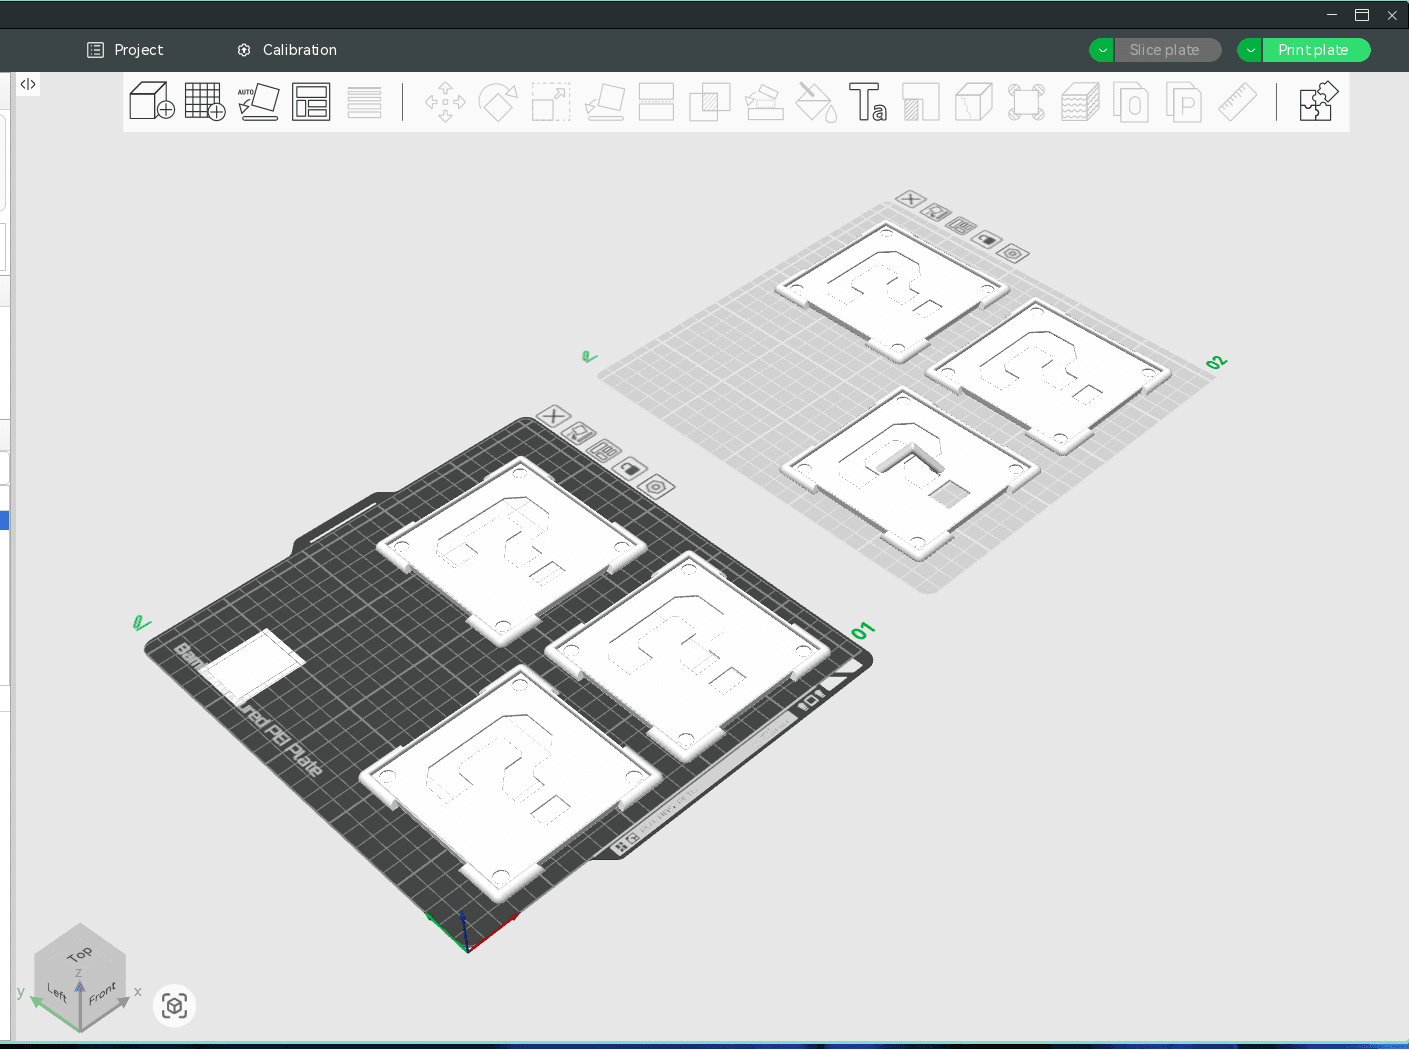Select the Measure tool
This screenshot has height=1050, width=1409.
click(x=1237, y=101)
